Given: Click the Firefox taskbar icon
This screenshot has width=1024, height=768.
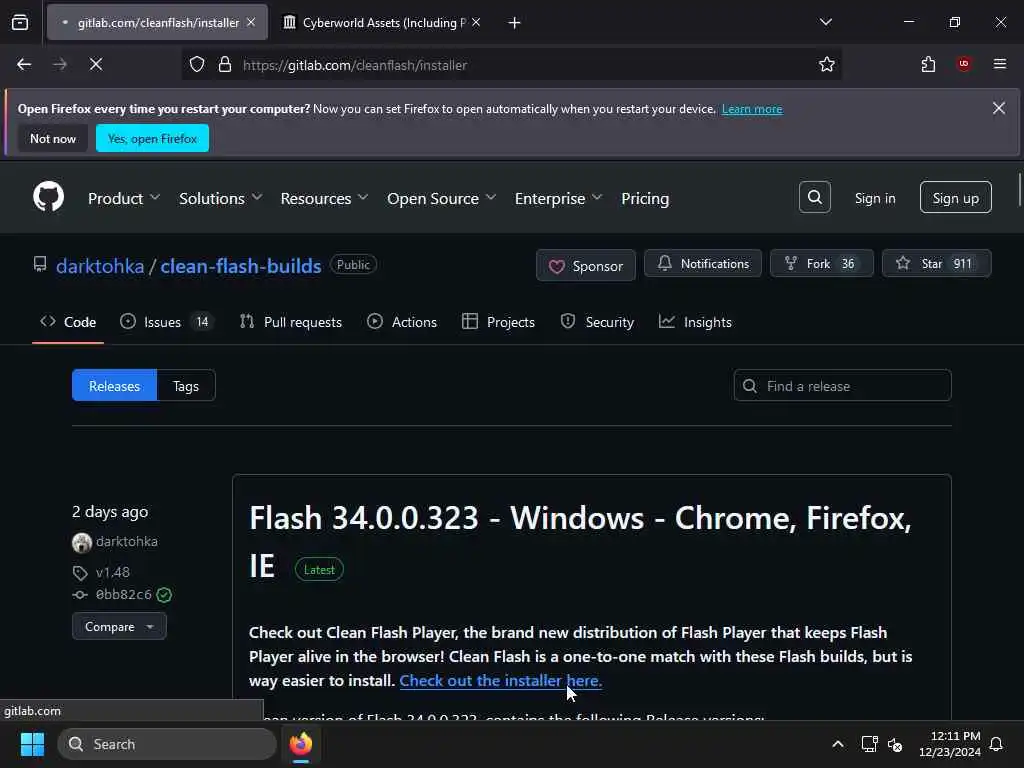Looking at the screenshot, I should (x=301, y=744).
